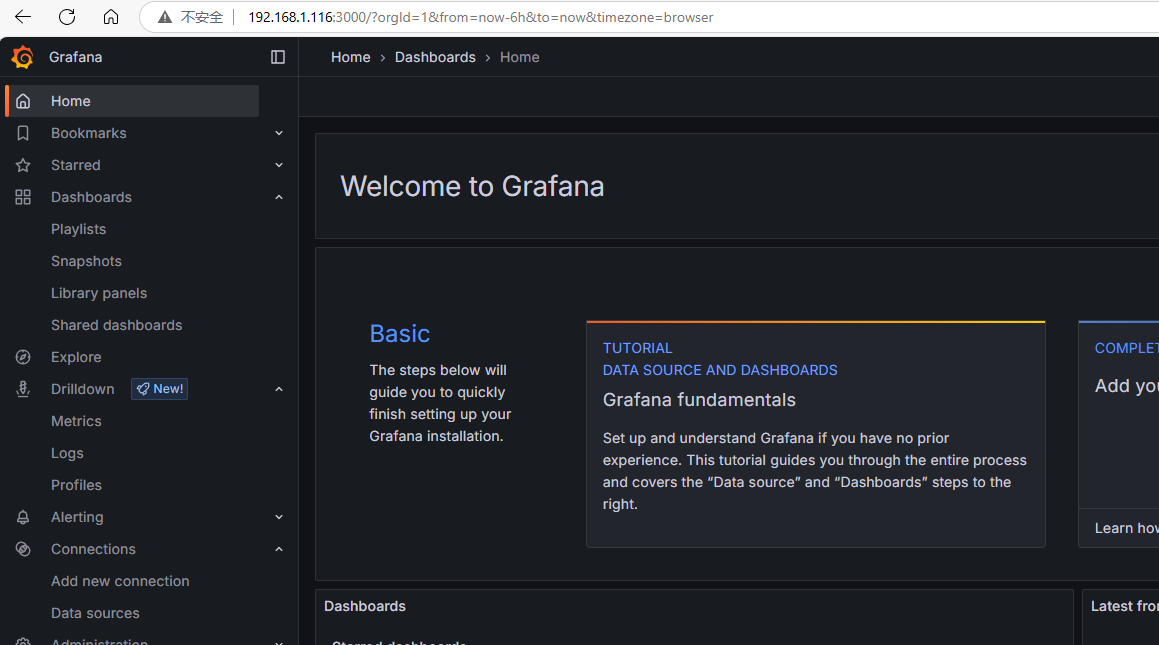Click the New! badge next to Drilldown
The image size is (1159, 645).
point(159,389)
